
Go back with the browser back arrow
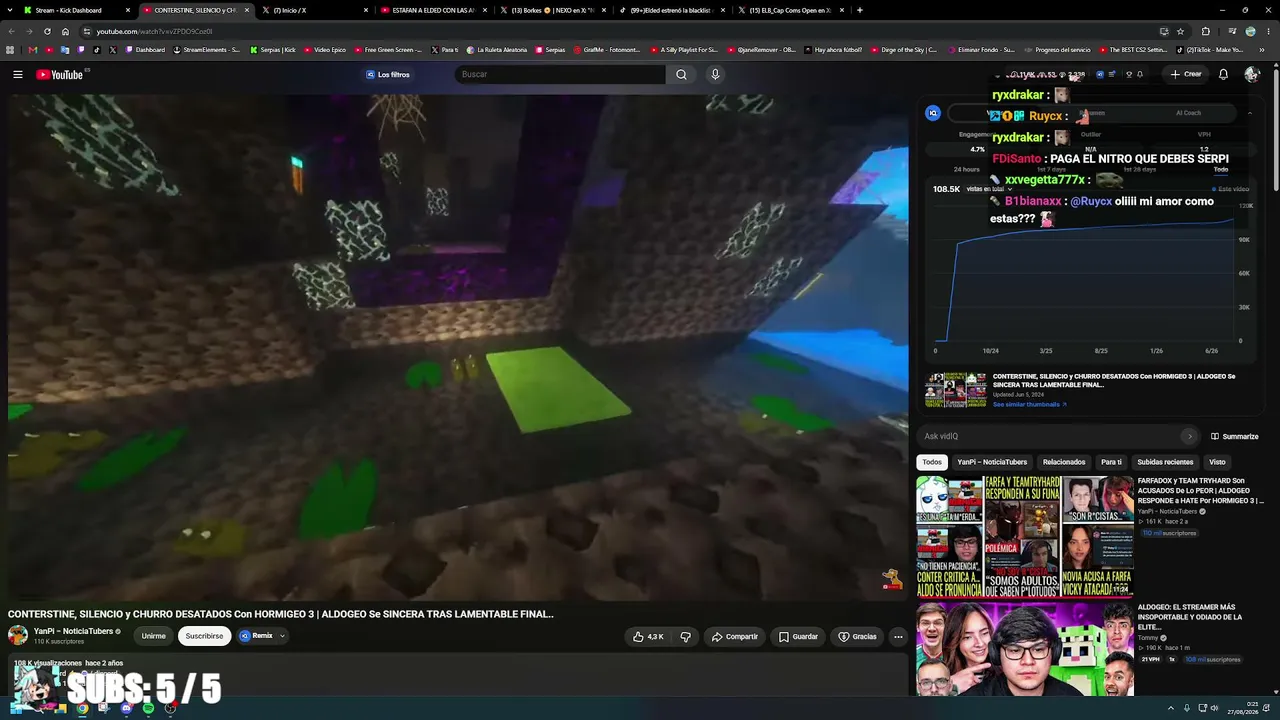pos(10,31)
